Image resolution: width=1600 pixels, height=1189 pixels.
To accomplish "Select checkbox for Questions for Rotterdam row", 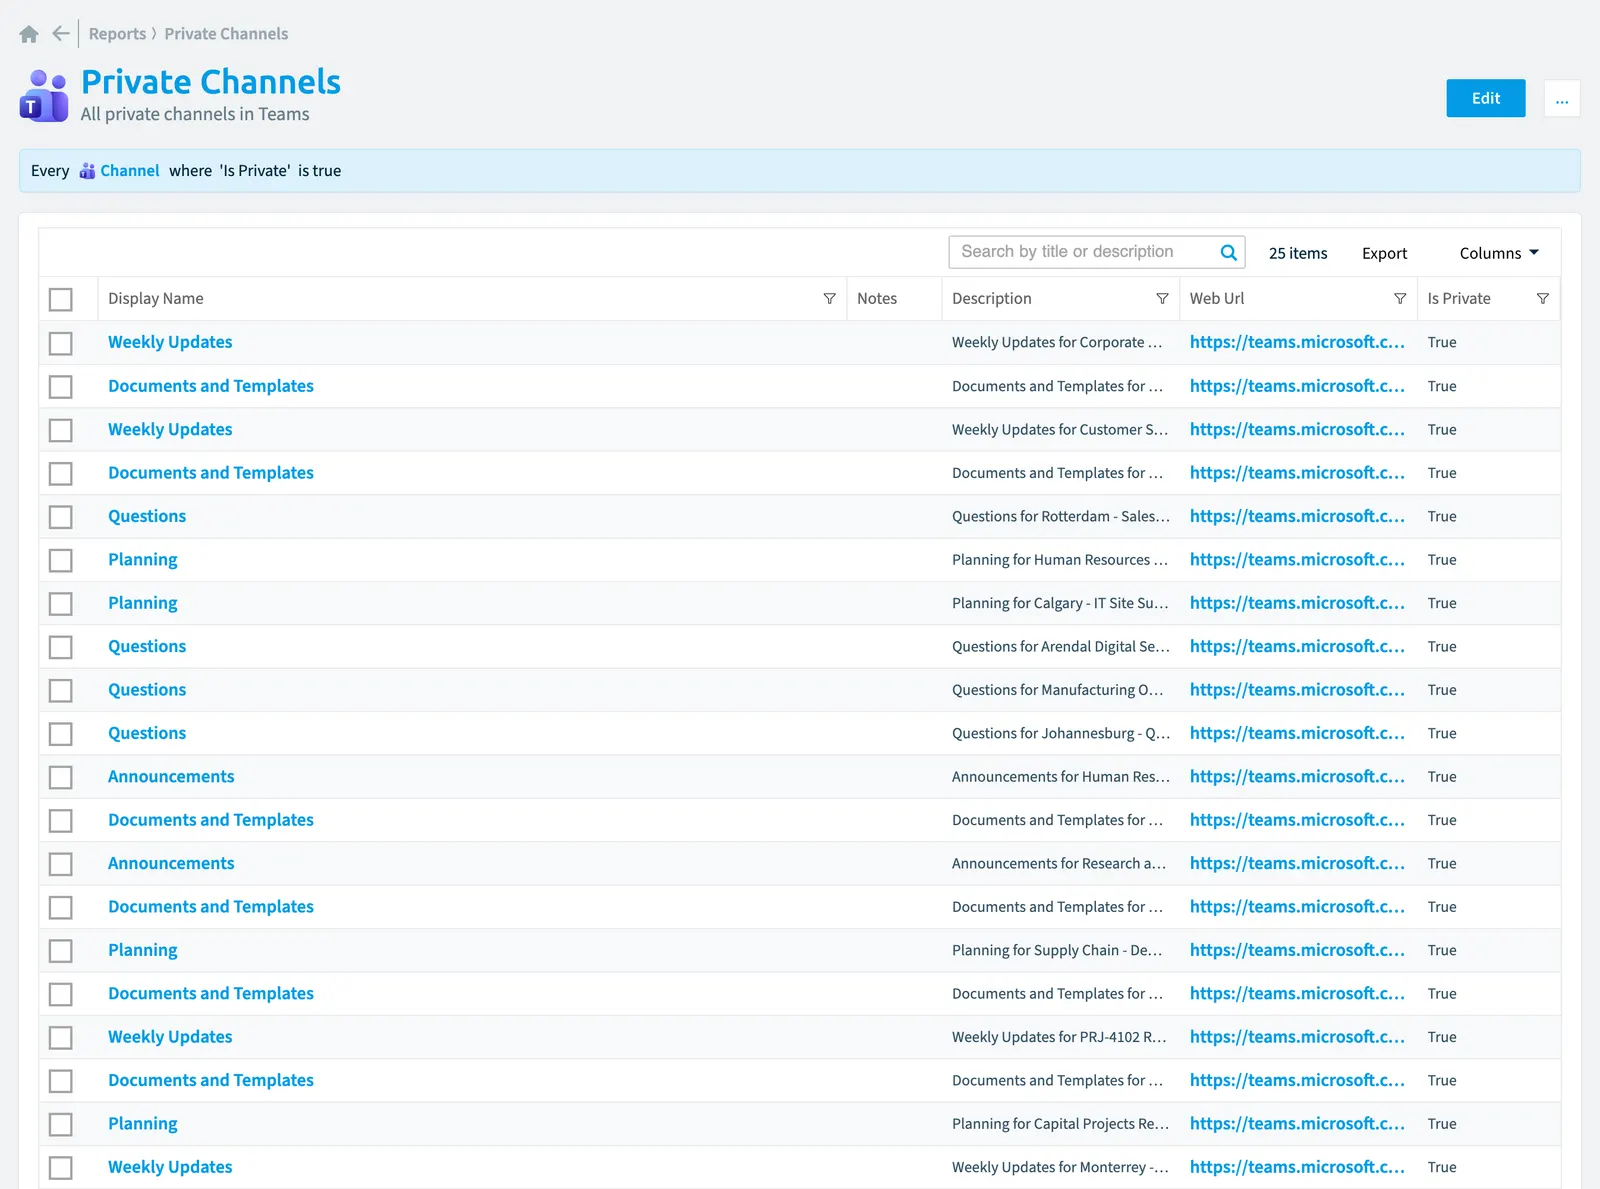I will [61, 517].
